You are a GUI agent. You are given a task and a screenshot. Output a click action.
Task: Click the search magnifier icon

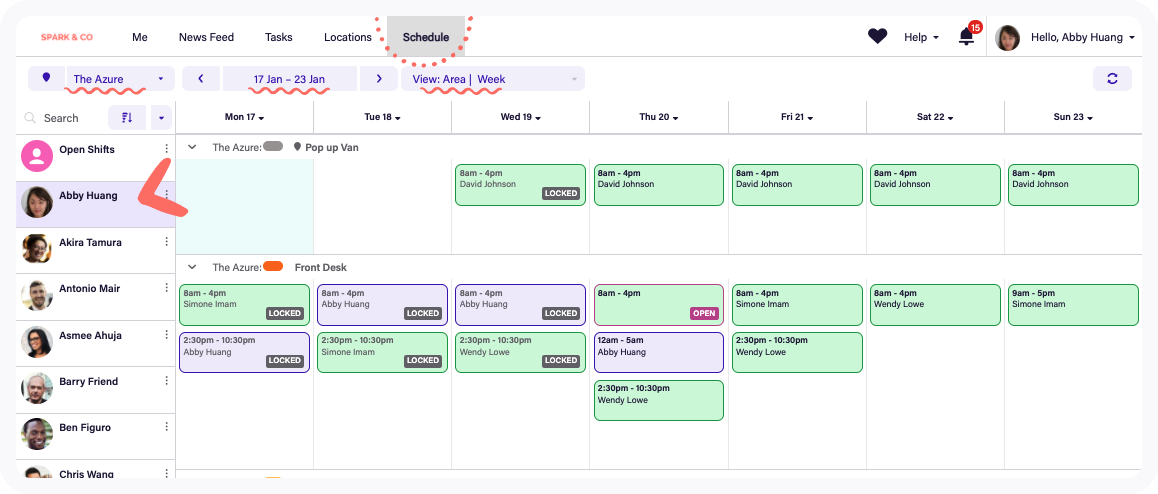(x=30, y=118)
